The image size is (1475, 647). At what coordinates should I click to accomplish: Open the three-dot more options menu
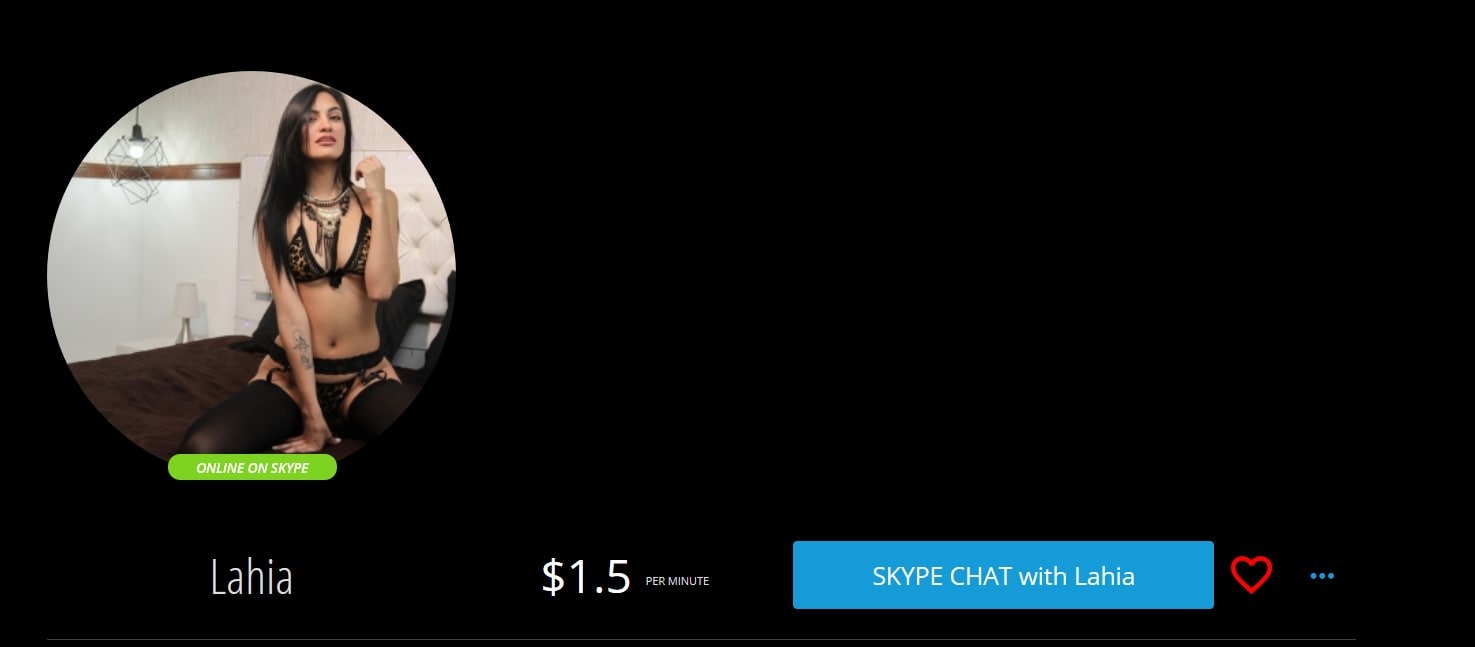click(x=1322, y=576)
